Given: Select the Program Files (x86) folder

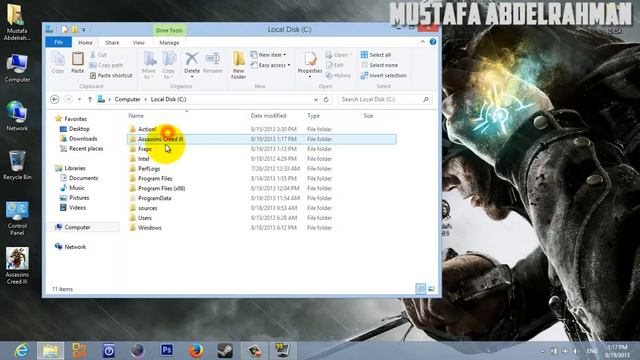Looking at the screenshot, I should point(162,189).
